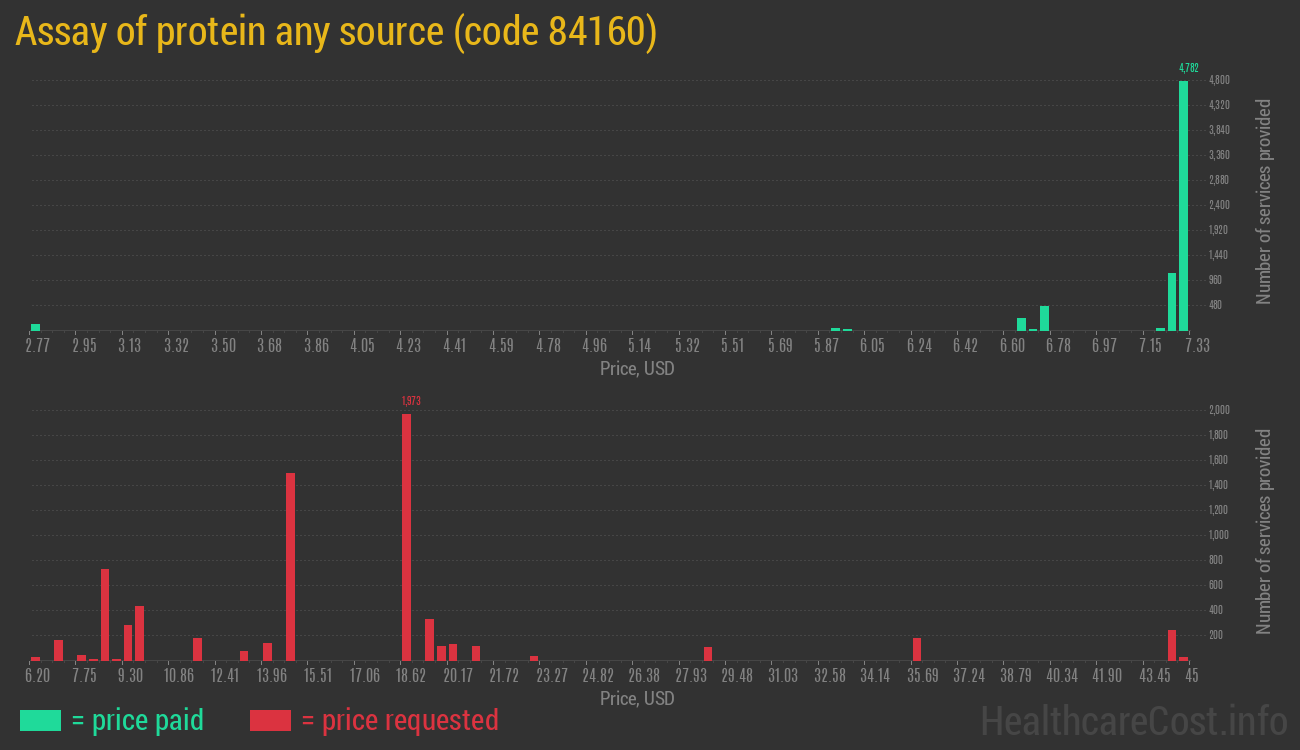Select the red bar at price 35.69
Viewport: 1300px width, 750px height.
pyautogui.click(x=916, y=649)
